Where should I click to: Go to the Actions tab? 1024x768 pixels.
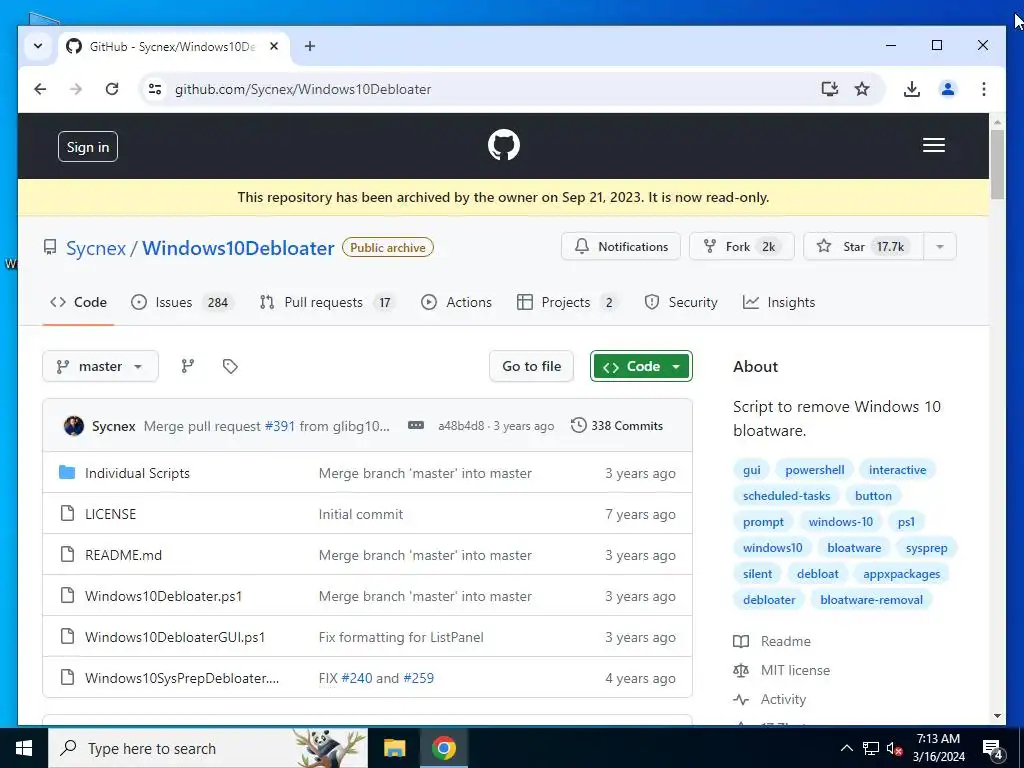[x=456, y=302]
